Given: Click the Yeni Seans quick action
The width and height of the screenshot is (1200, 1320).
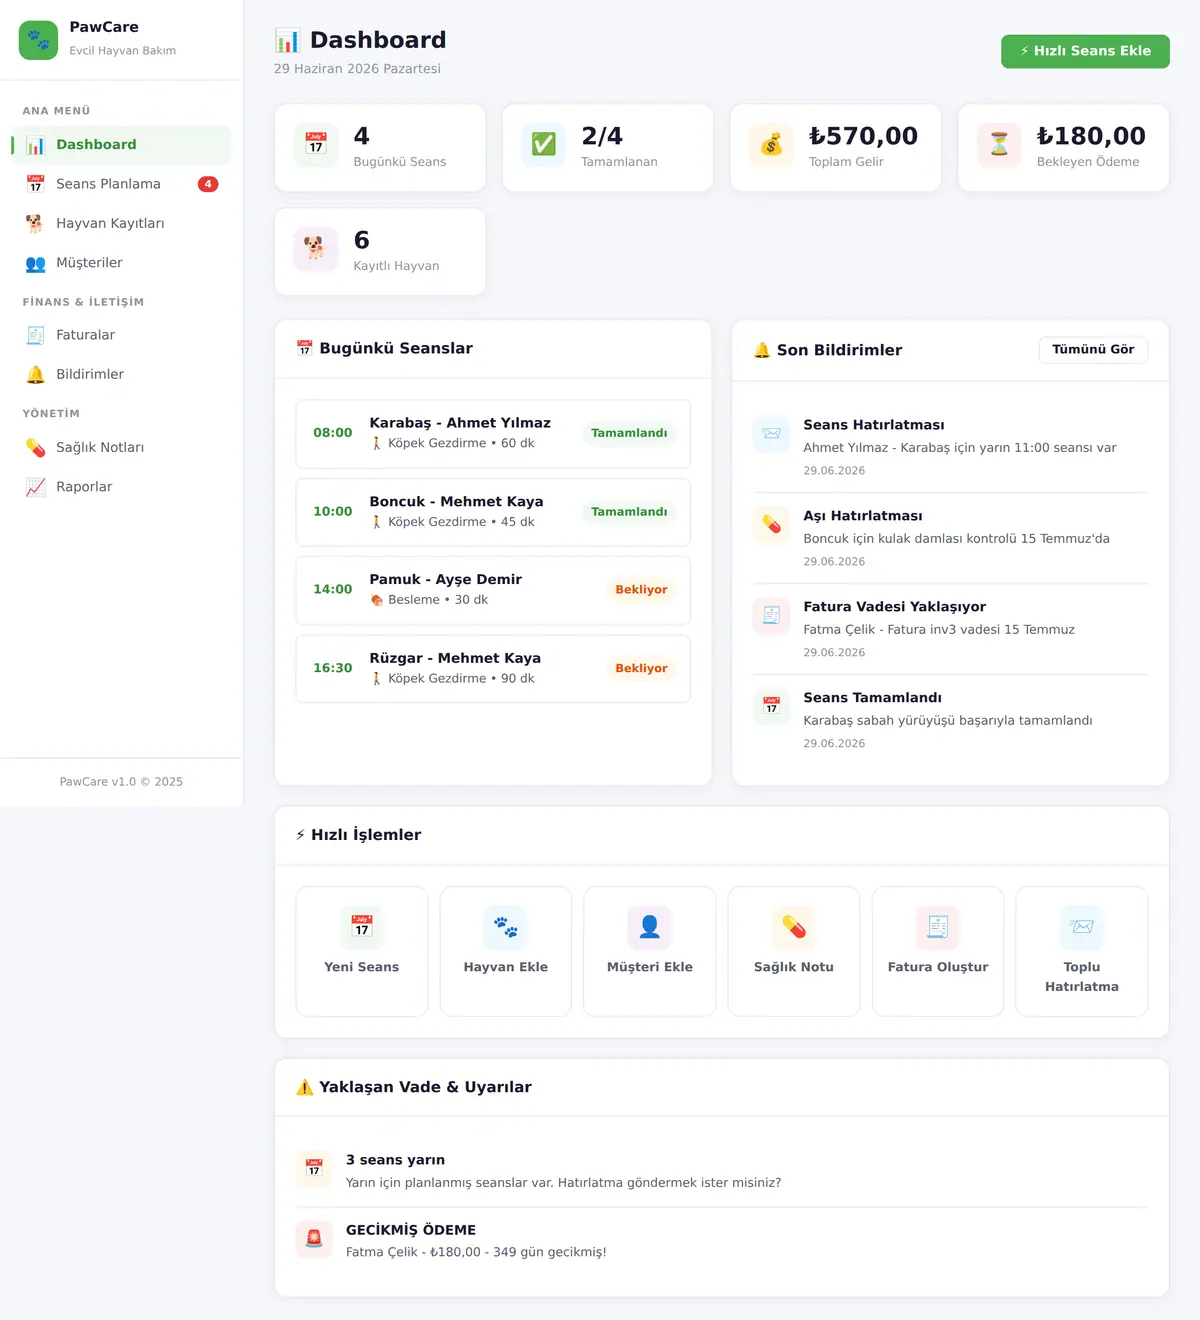Looking at the screenshot, I should click(x=362, y=951).
